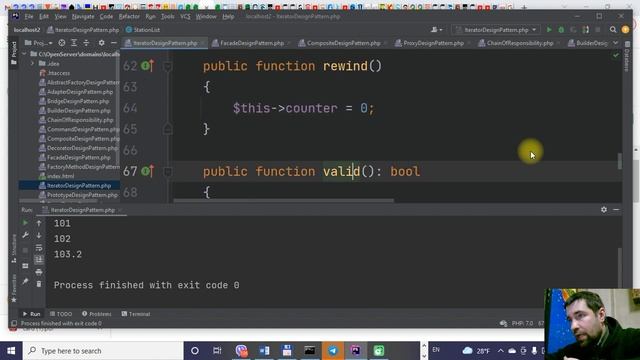Image resolution: width=640 pixels, height=360 pixels.
Task: Toggle soft-wrap in Run console
Action: pos(39,247)
